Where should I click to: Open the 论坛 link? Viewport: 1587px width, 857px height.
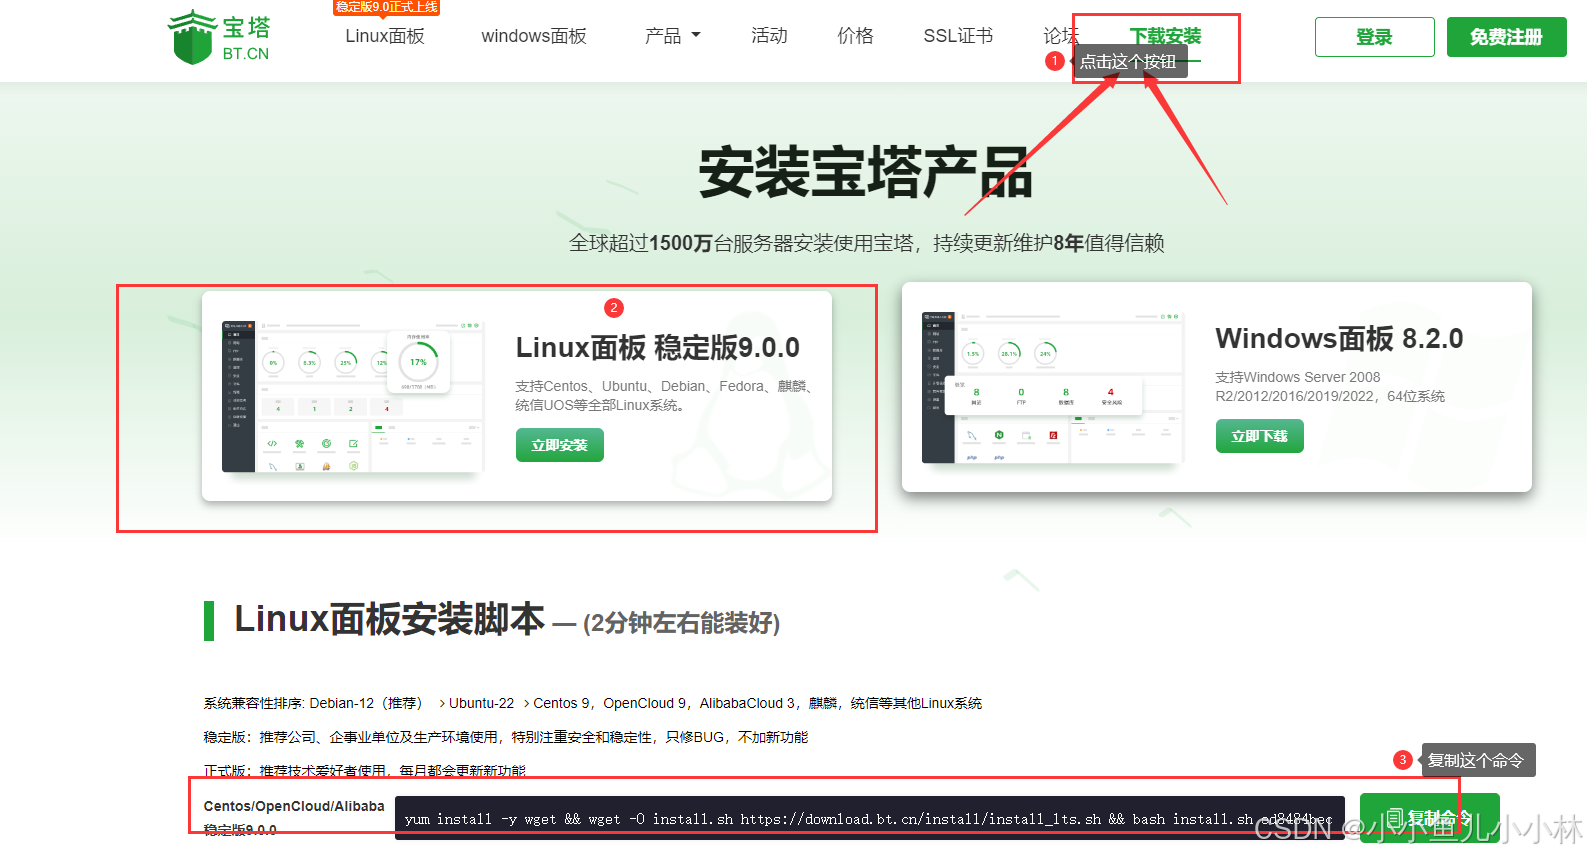click(x=1060, y=36)
